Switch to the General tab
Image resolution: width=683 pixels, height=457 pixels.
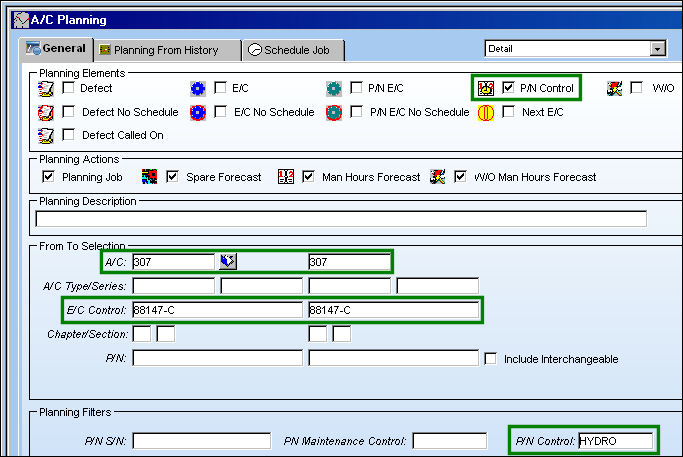(56, 49)
